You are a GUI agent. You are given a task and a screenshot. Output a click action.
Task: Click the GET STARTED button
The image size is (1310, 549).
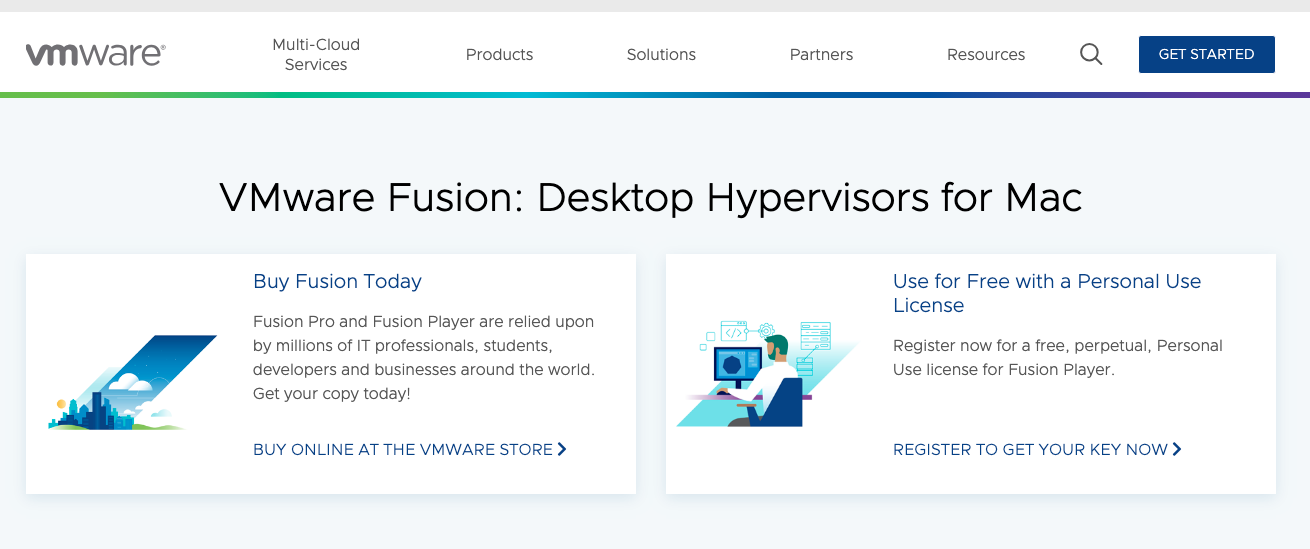1206,54
